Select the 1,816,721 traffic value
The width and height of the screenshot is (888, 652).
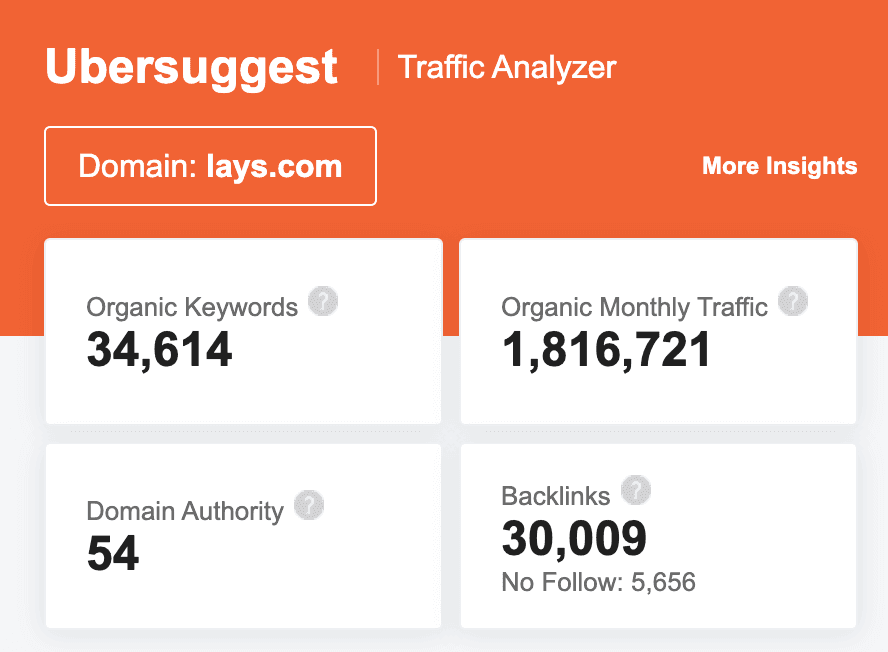coord(606,349)
